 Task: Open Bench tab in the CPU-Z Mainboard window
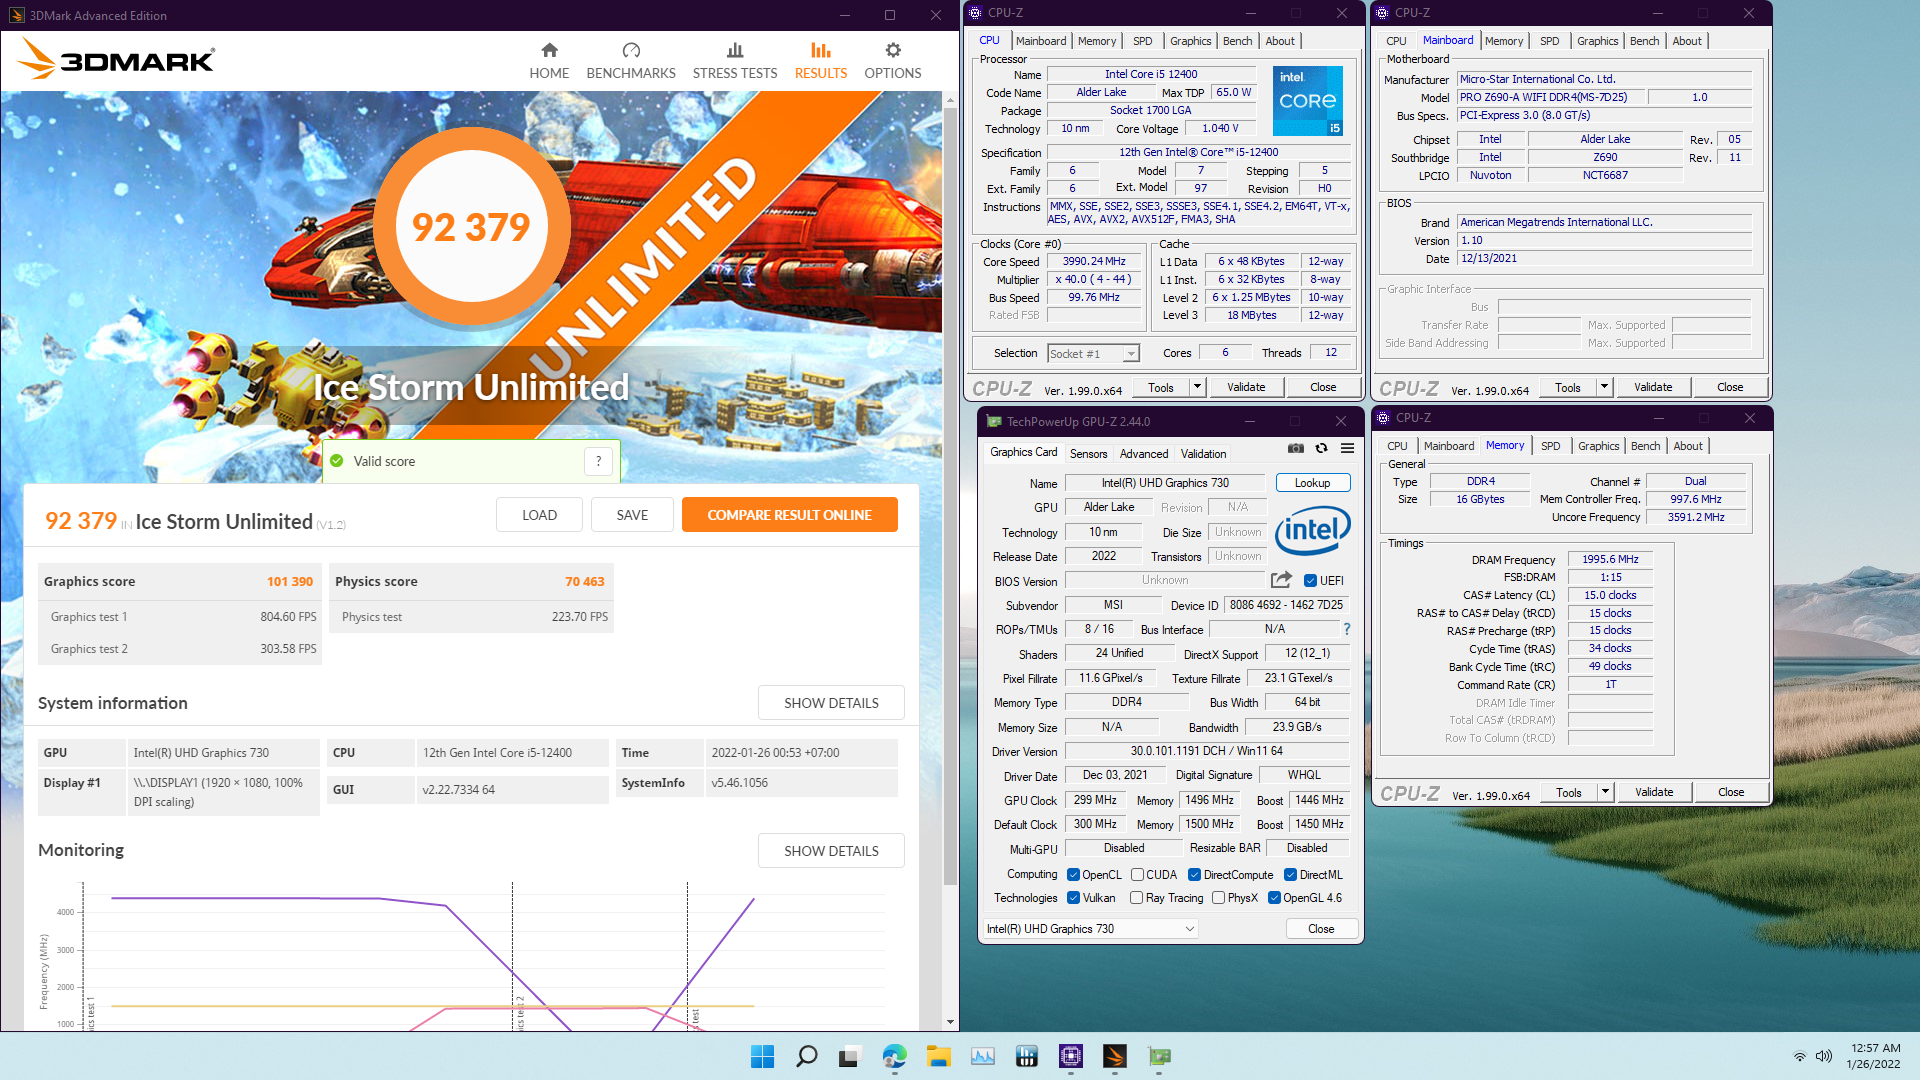(1644, 41)
